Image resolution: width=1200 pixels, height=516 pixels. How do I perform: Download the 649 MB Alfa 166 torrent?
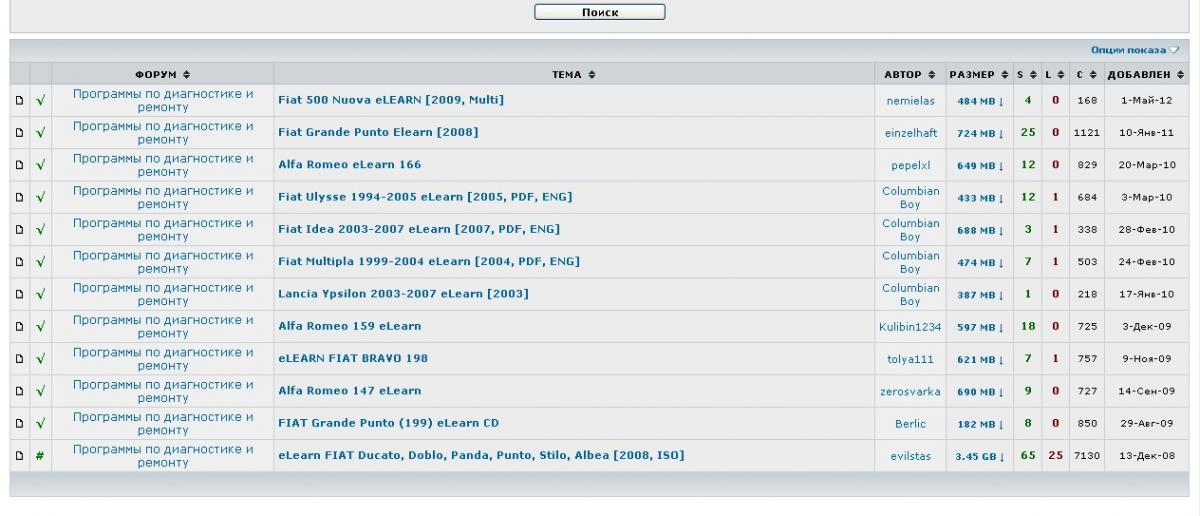tap(979, 165)
